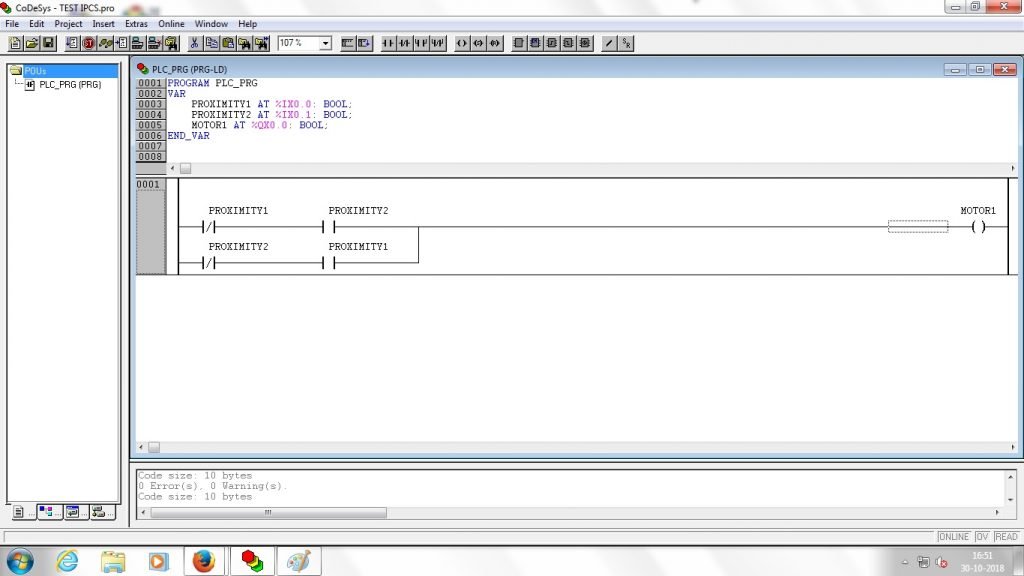Open the Extras menu

[x=136, y=23]
